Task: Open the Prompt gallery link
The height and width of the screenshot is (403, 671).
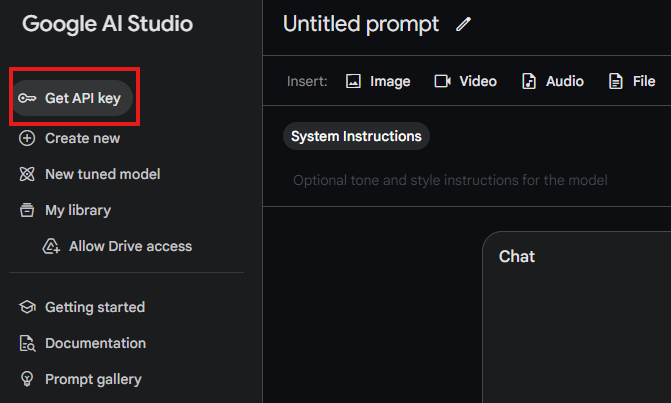Action: [x=93, y=379]
